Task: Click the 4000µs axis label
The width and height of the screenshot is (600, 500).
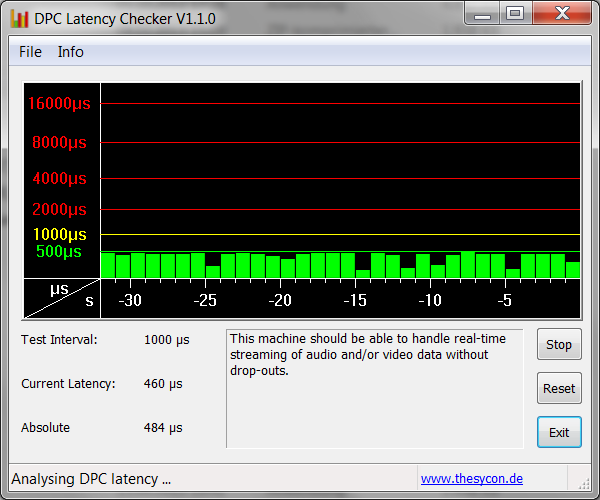Action: [x=59, y=178]
